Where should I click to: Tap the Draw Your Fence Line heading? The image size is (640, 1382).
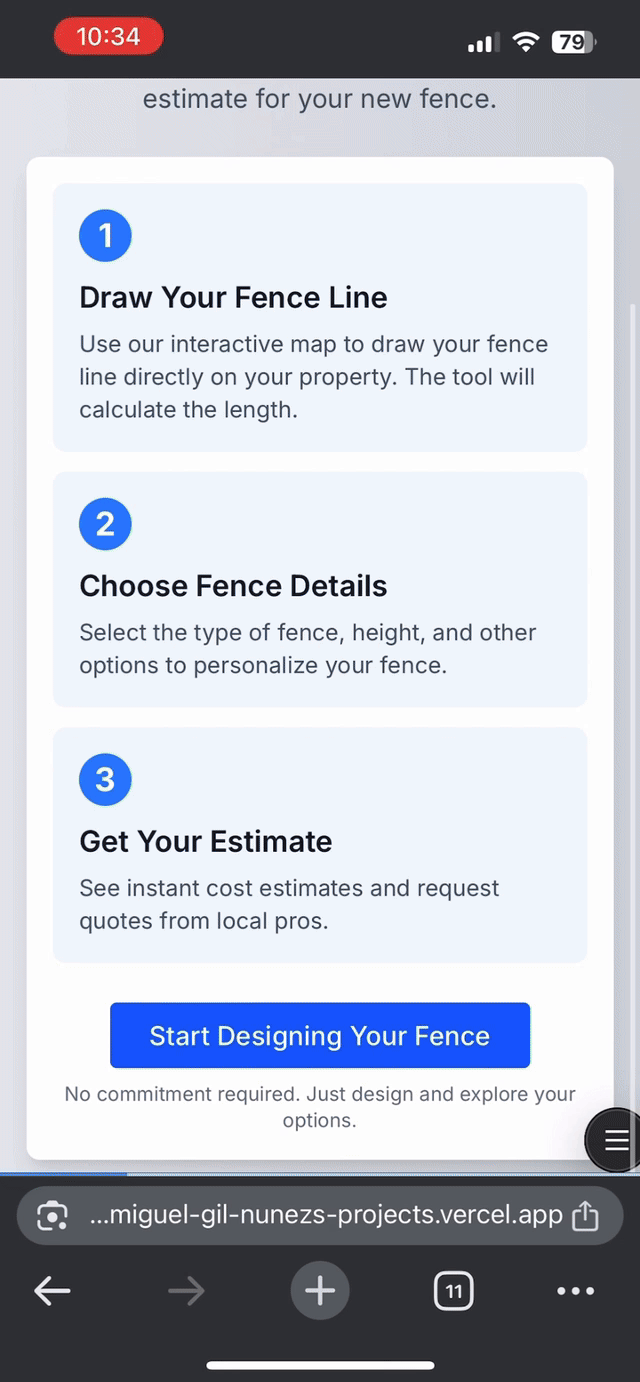click(x=233, y=297)
